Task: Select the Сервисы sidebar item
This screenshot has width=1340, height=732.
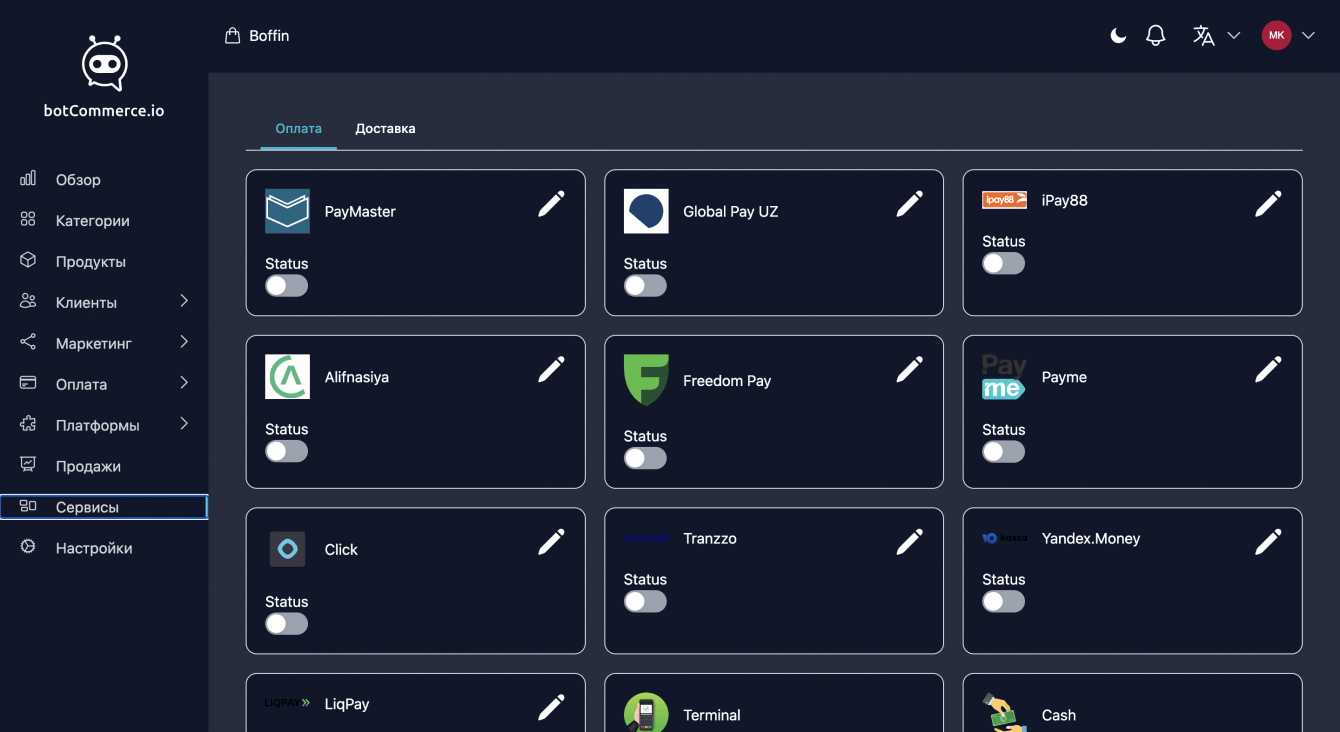Action: pos(104,507)
